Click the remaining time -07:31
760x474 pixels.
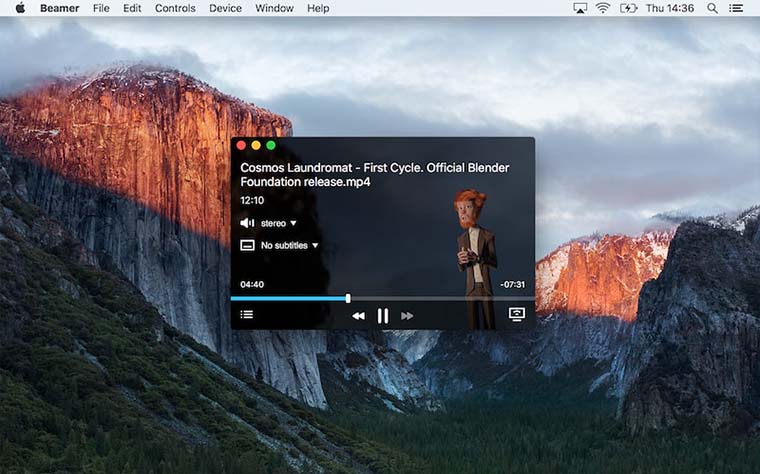[x=512, y=284]
